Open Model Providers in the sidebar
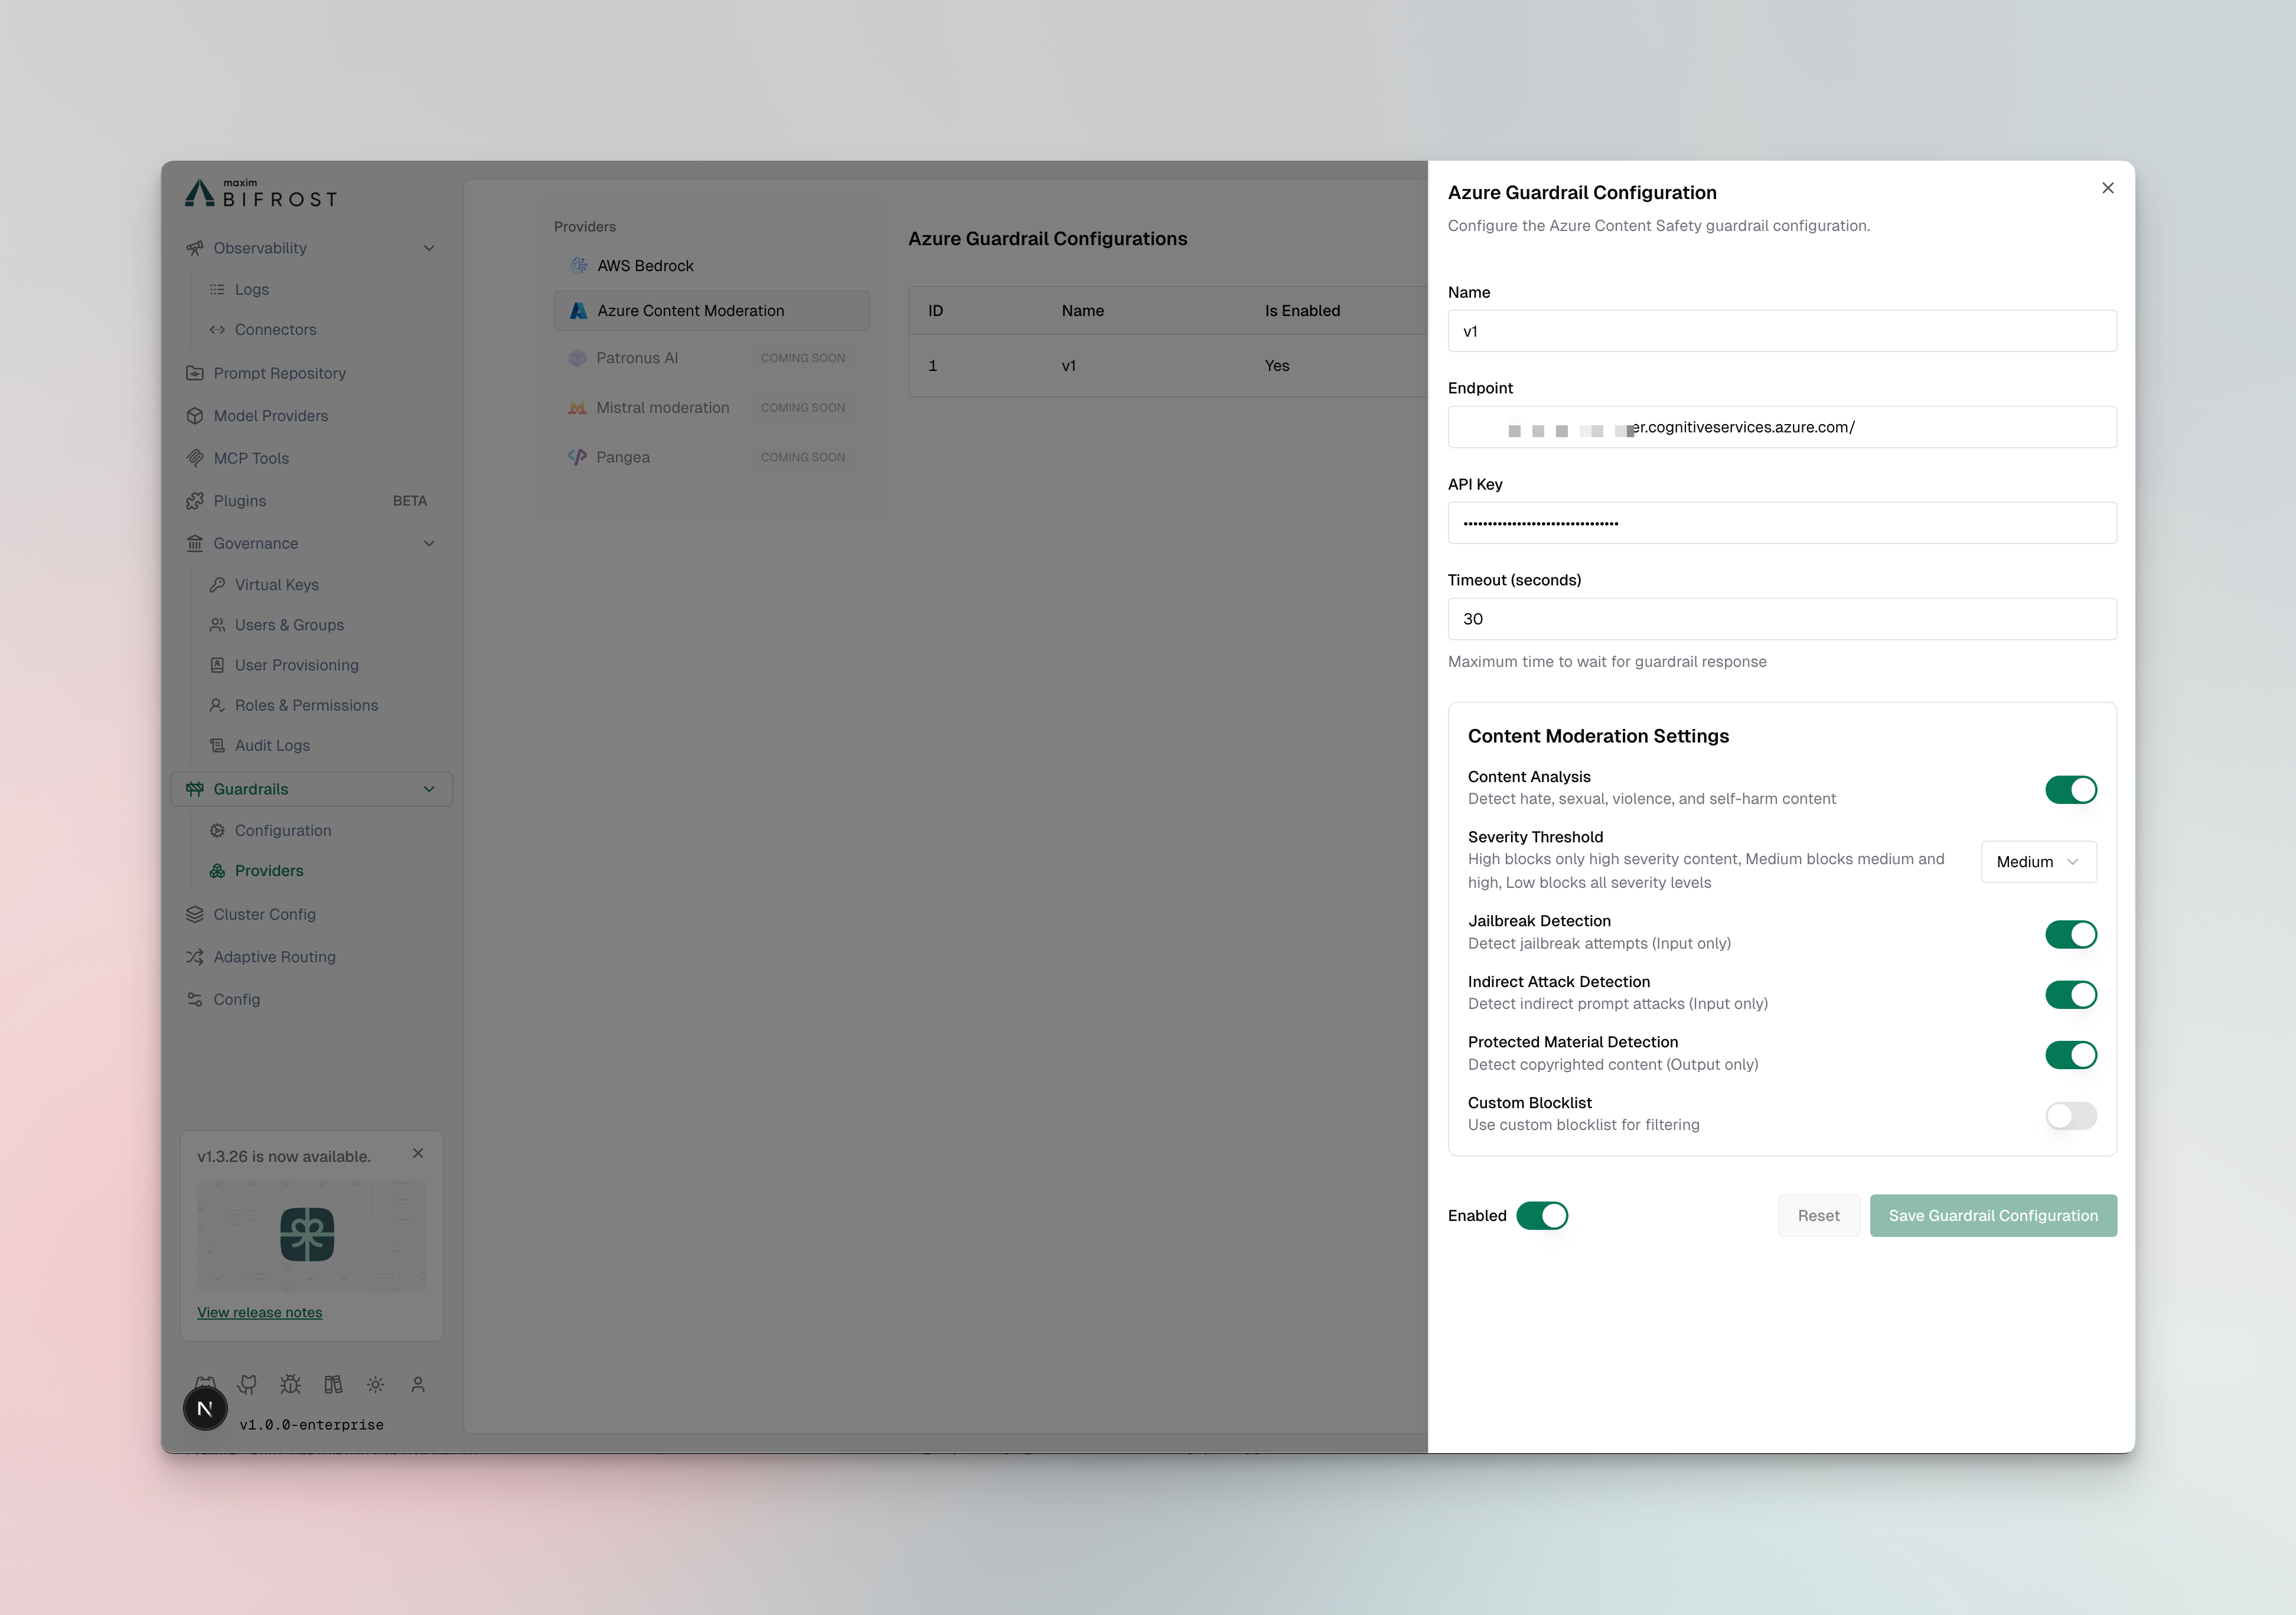Image resolution: width=2296 pixels, height=1615 pixels. point(271,415)
